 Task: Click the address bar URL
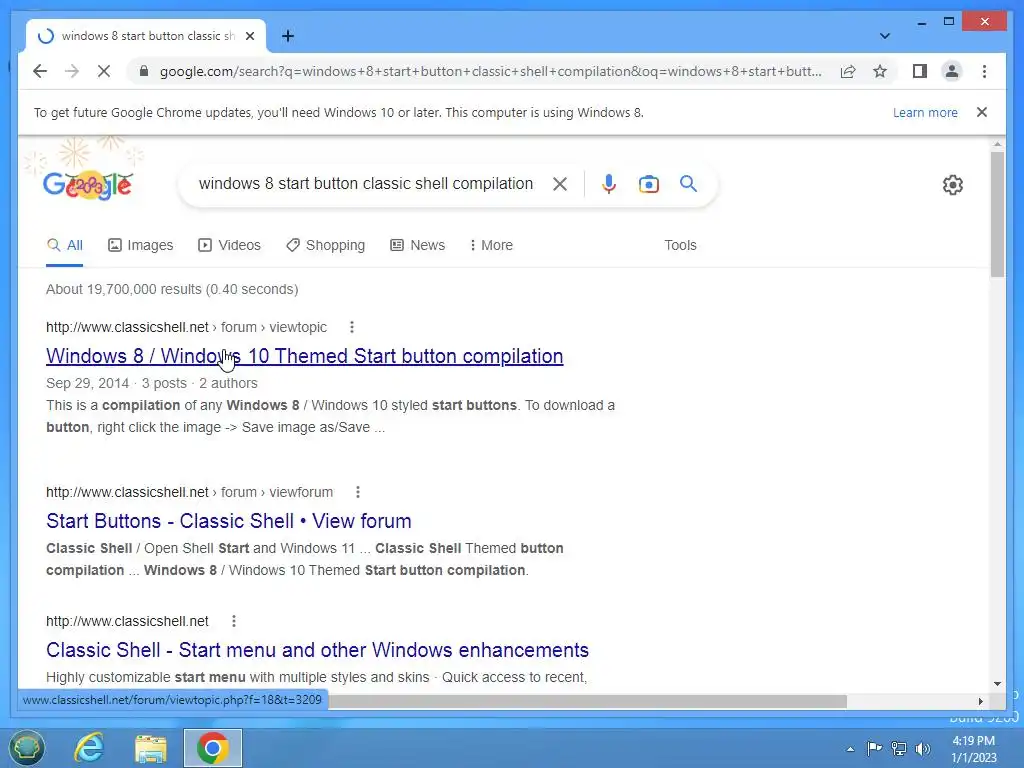pos(490,71)
